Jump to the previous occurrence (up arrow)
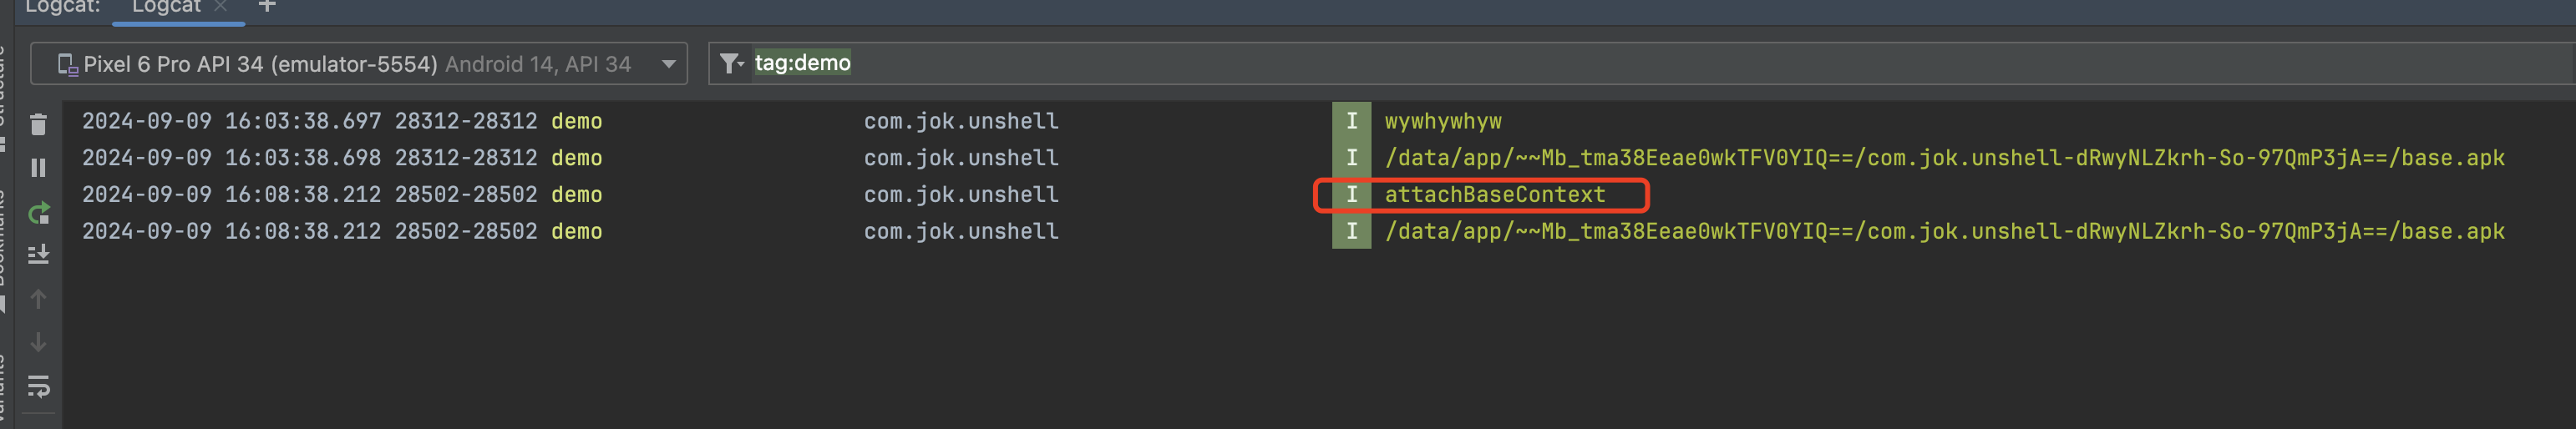Viewport: 2576px width, 429px height. coord(38,299)
